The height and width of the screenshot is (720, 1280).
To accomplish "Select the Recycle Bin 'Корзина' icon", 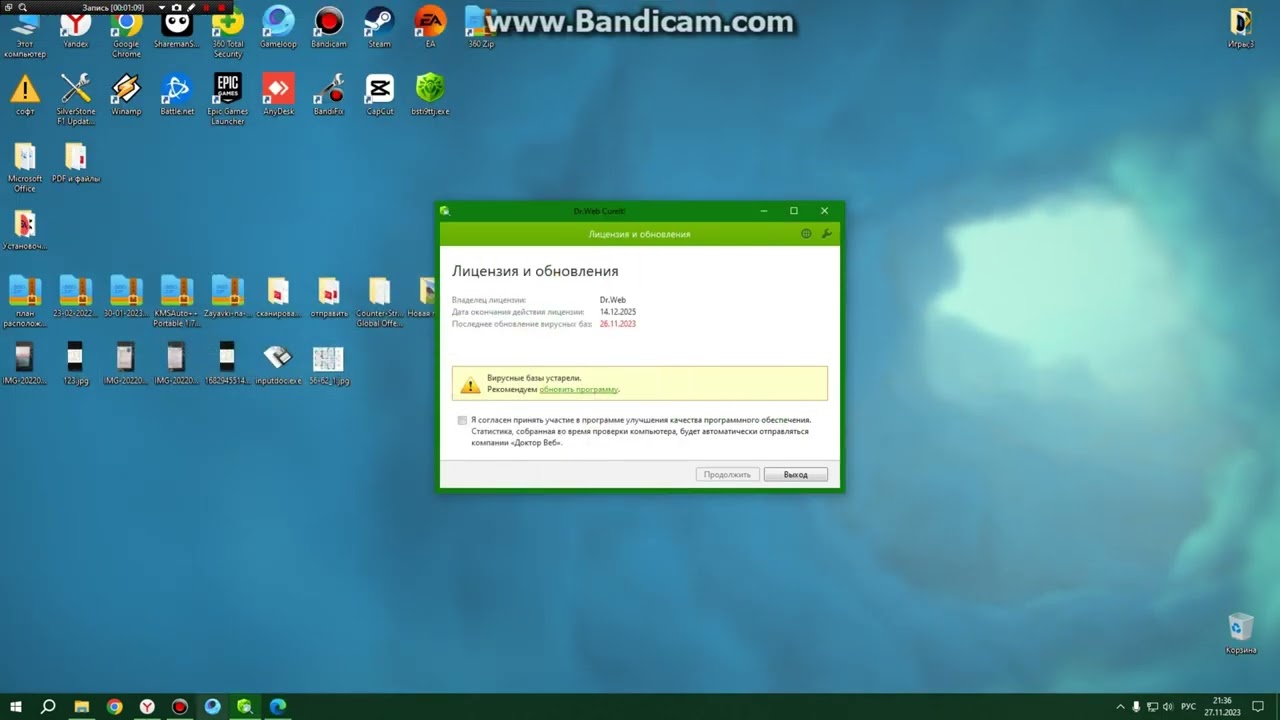I will (1241, 633).
